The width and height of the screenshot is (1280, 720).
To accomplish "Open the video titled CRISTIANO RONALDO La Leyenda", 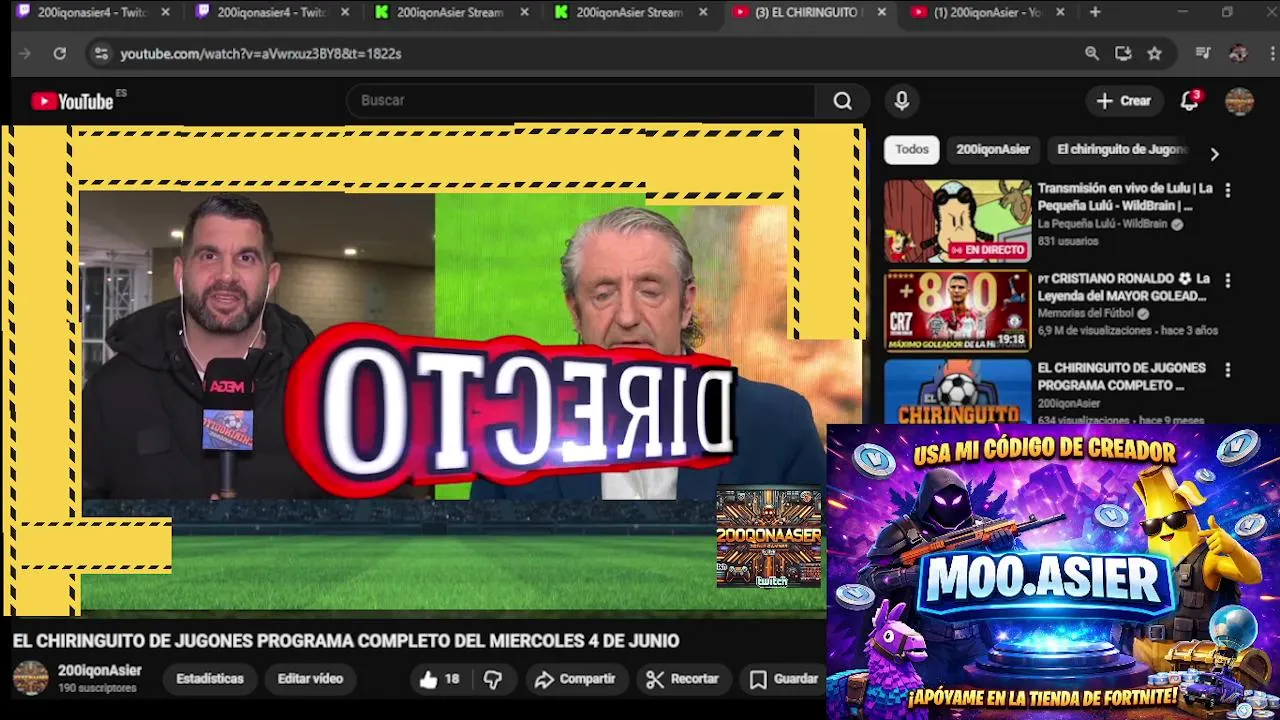I will tap(1123, 287).
